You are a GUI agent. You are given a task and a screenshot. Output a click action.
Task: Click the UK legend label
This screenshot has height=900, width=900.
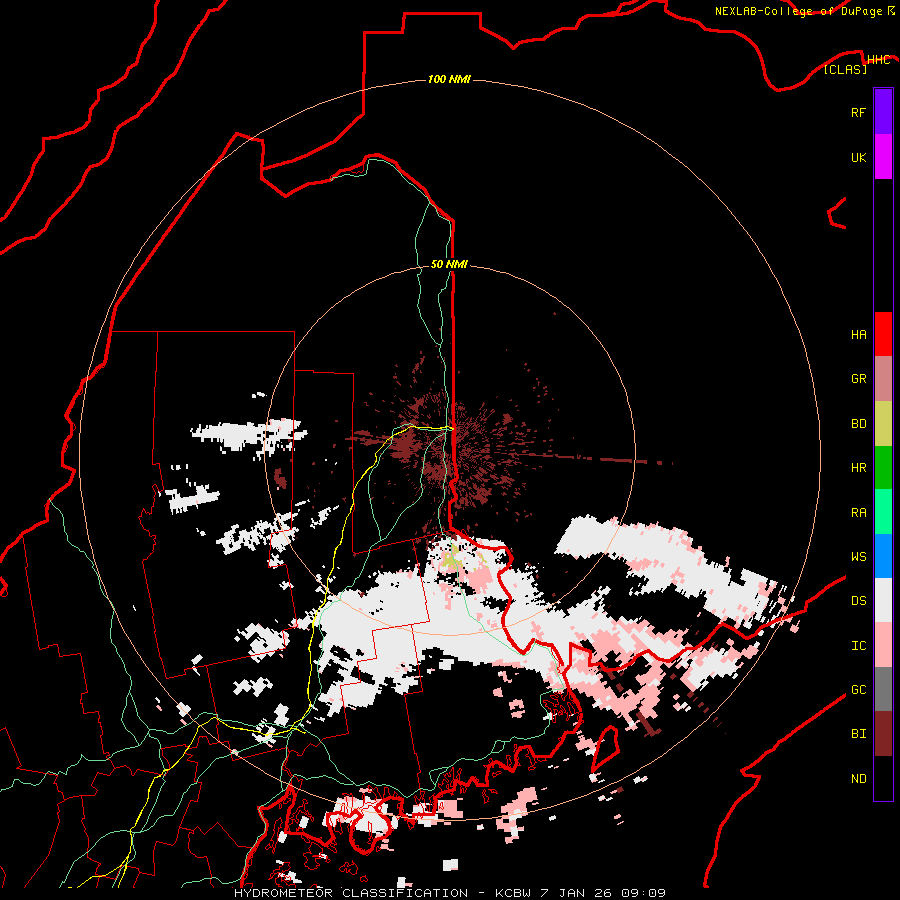click(x=858, y=158)
